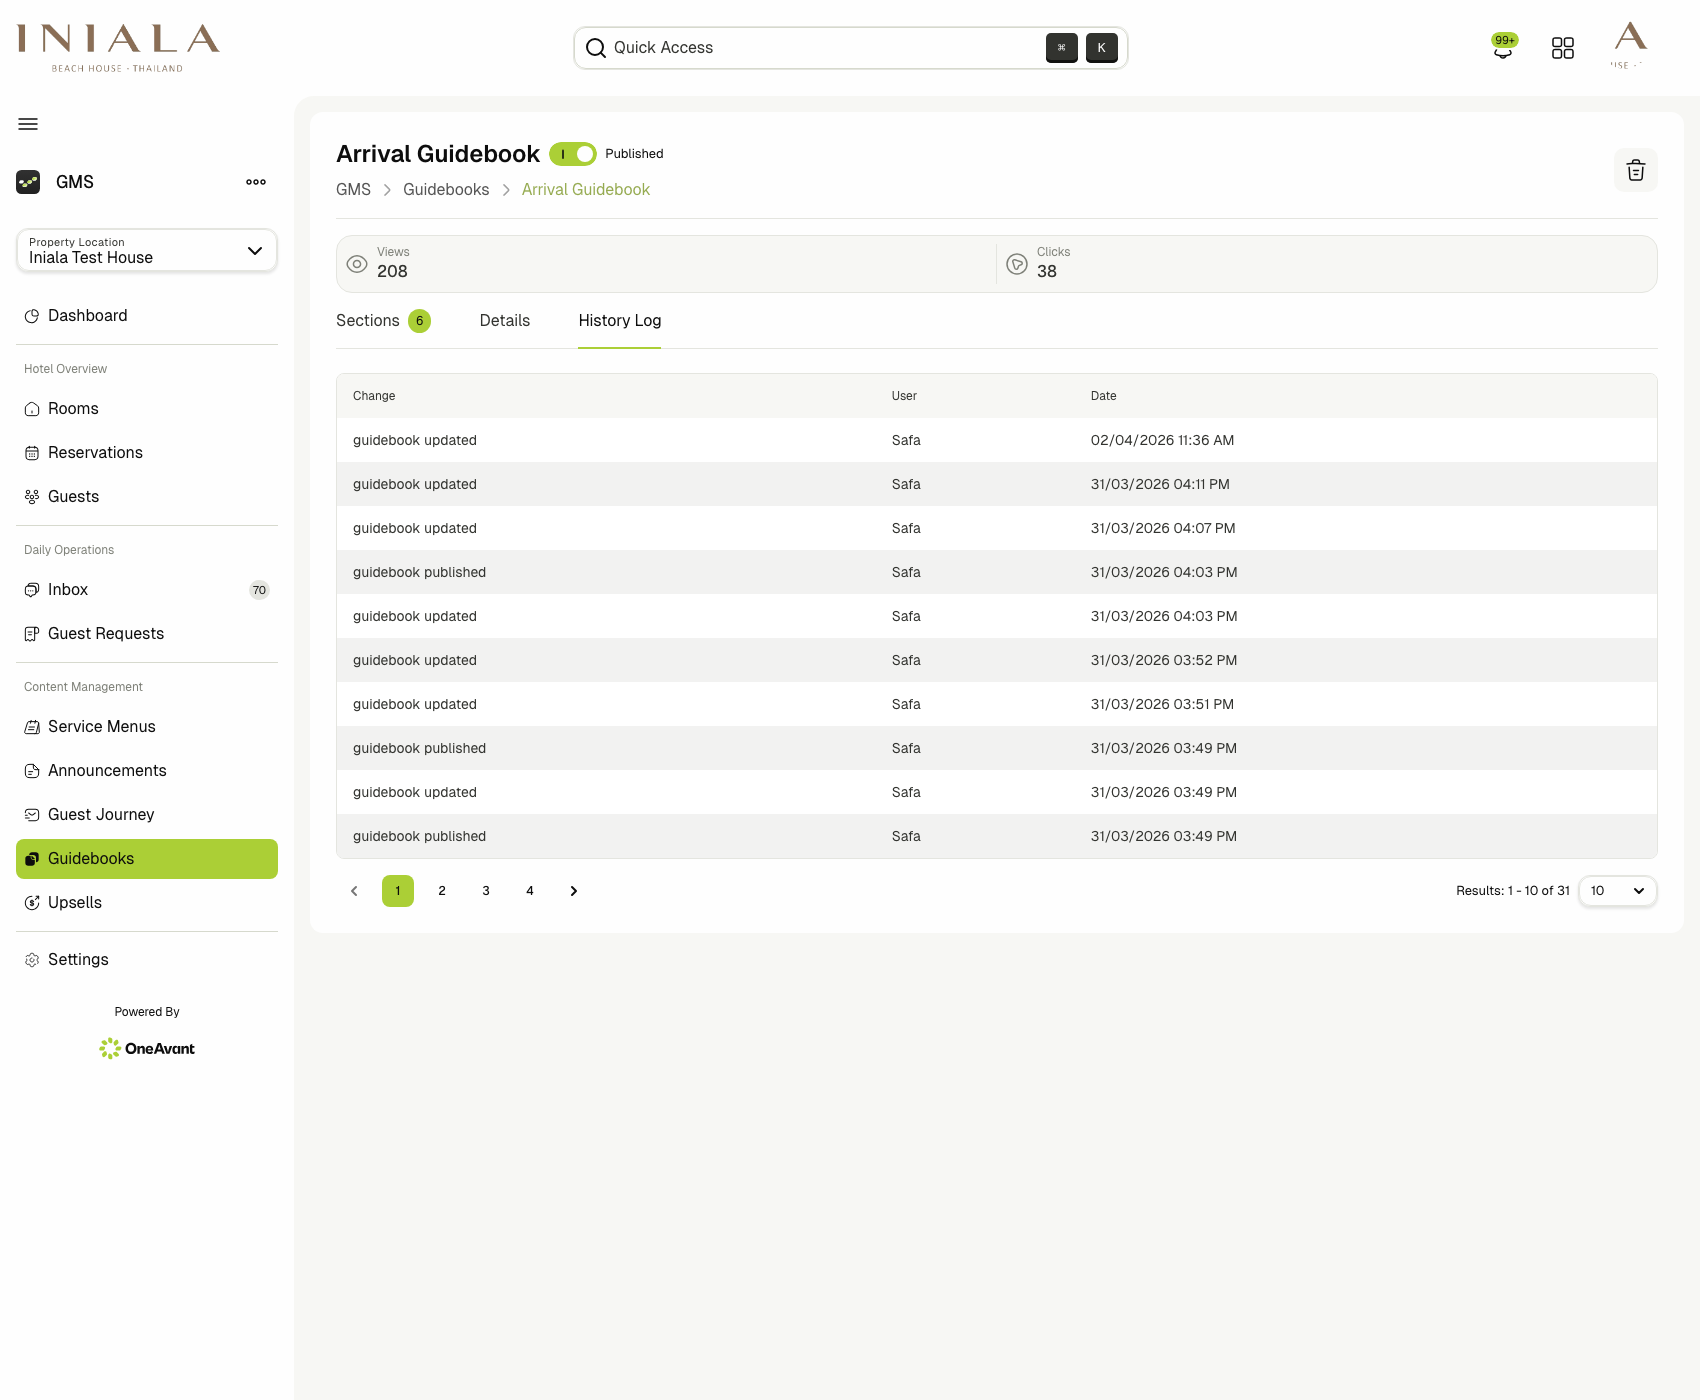This screenshot has height=1400, width=1700.
Task: Click the GMS three-dots options icon
Action: [x=256, y=182]
